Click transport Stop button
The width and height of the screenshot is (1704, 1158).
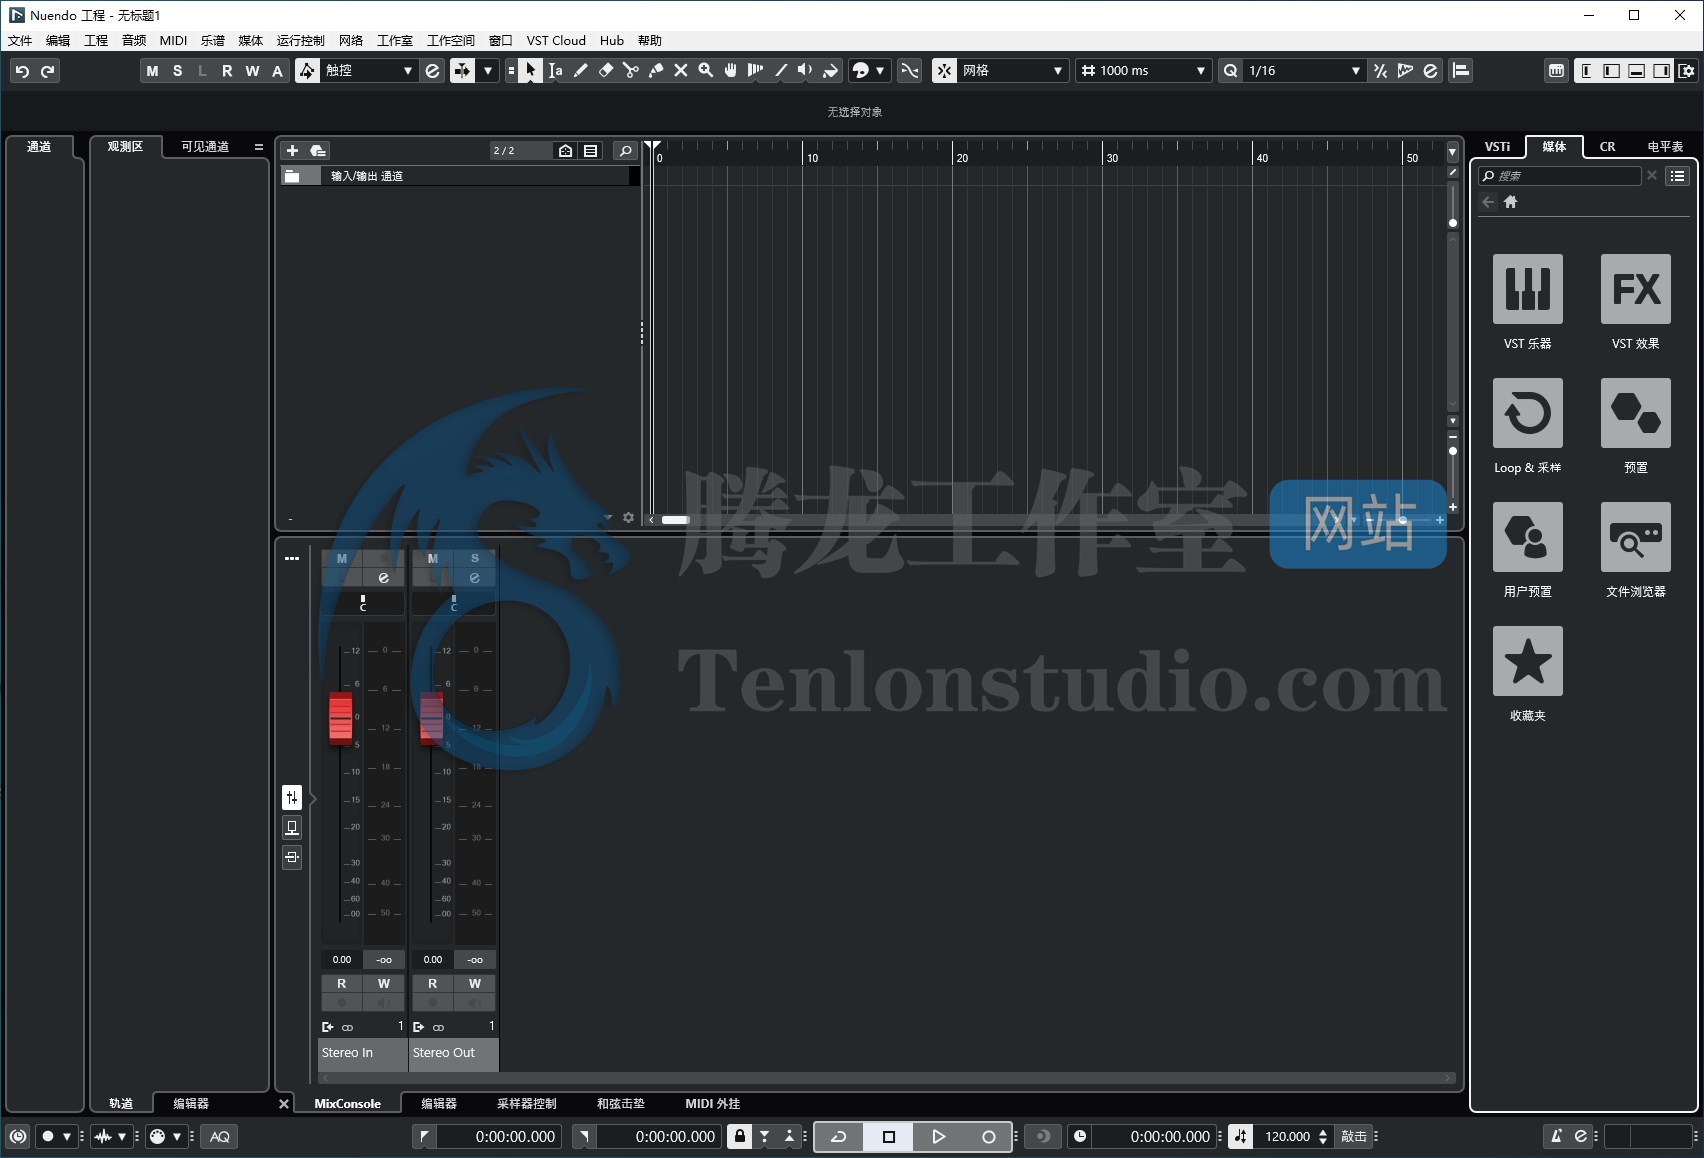point(888,1136)
